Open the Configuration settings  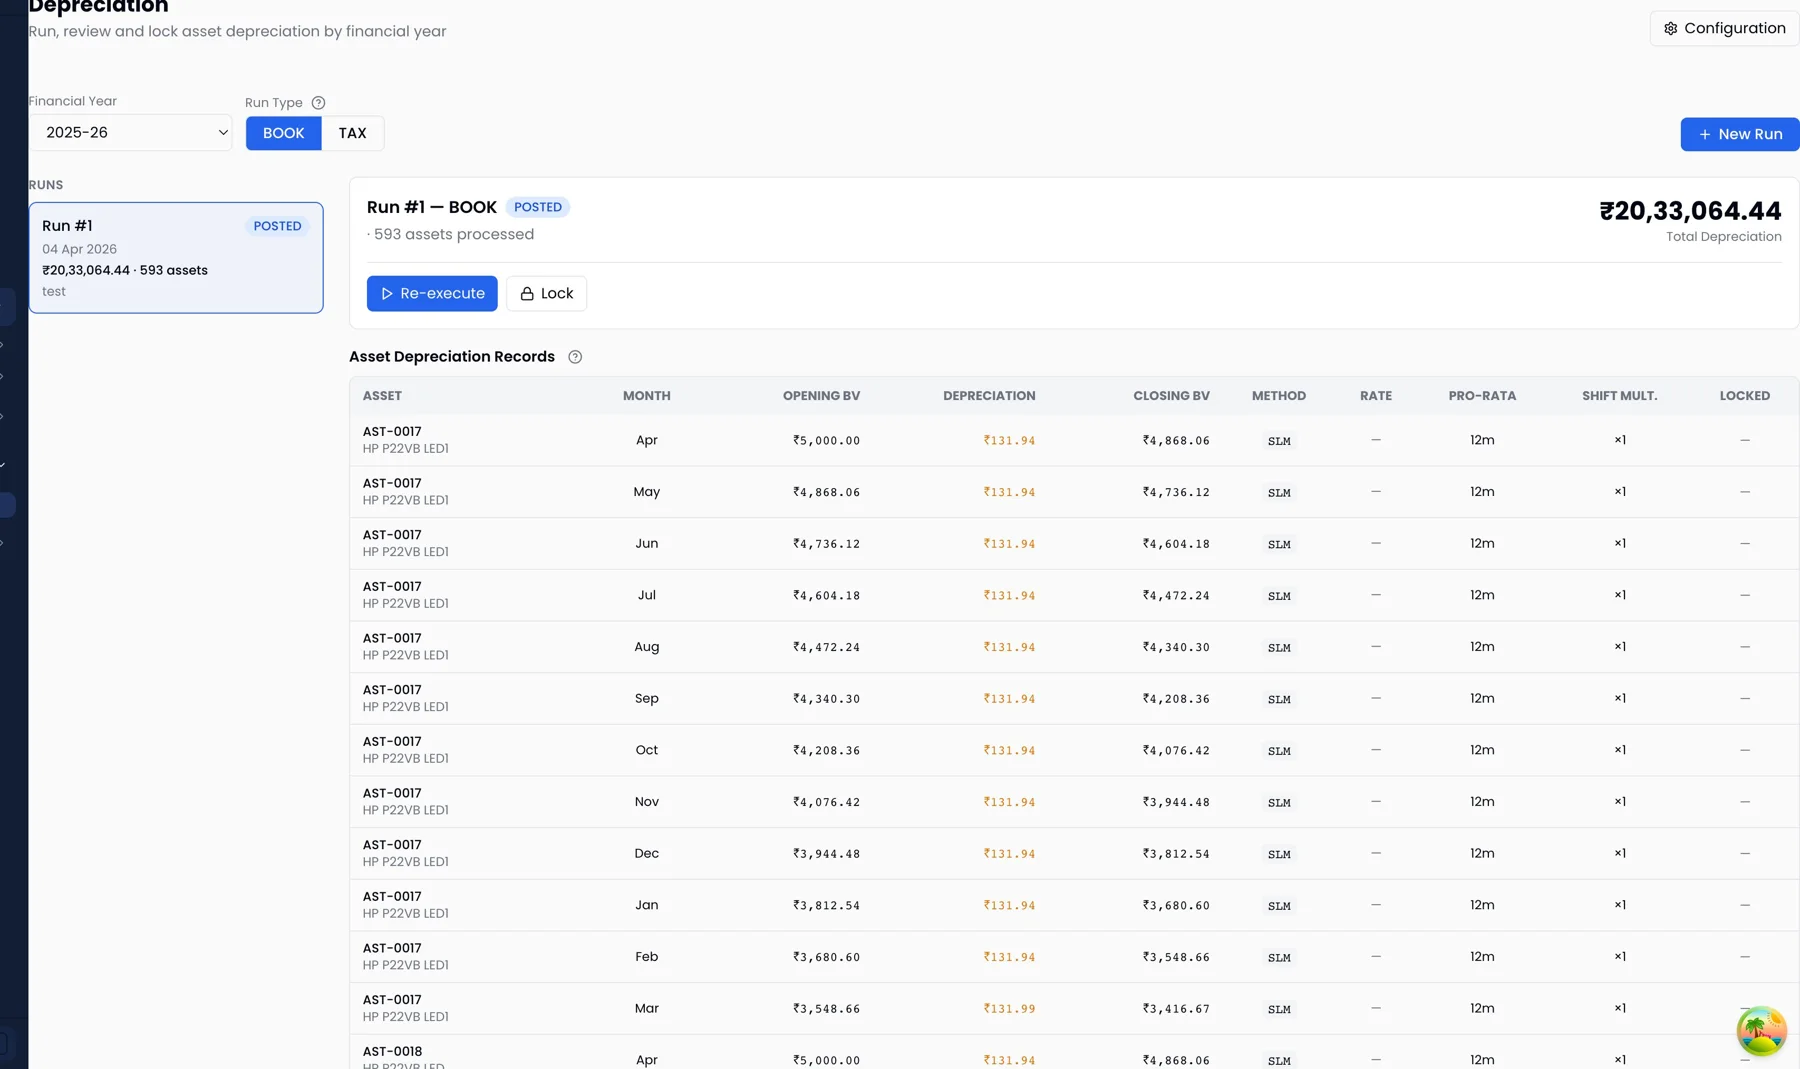click(x=1724, y=28)
